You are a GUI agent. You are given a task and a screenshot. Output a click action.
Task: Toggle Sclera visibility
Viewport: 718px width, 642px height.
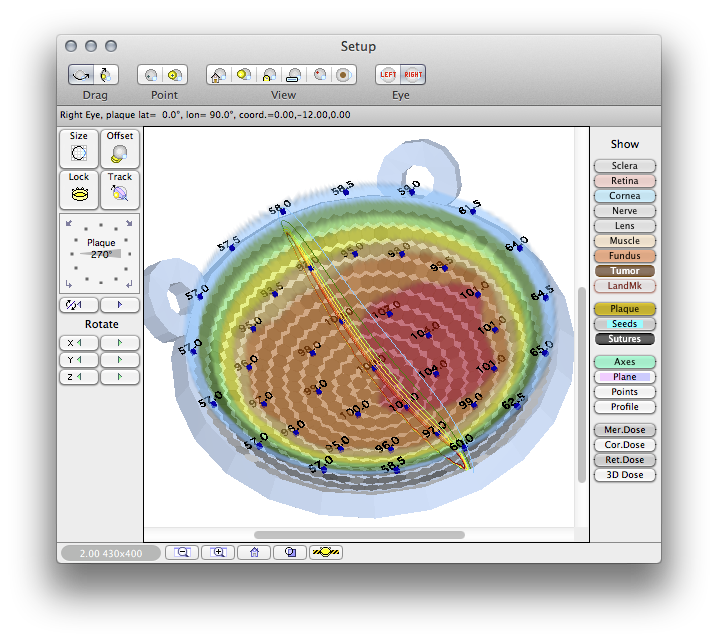click(624, 166)
